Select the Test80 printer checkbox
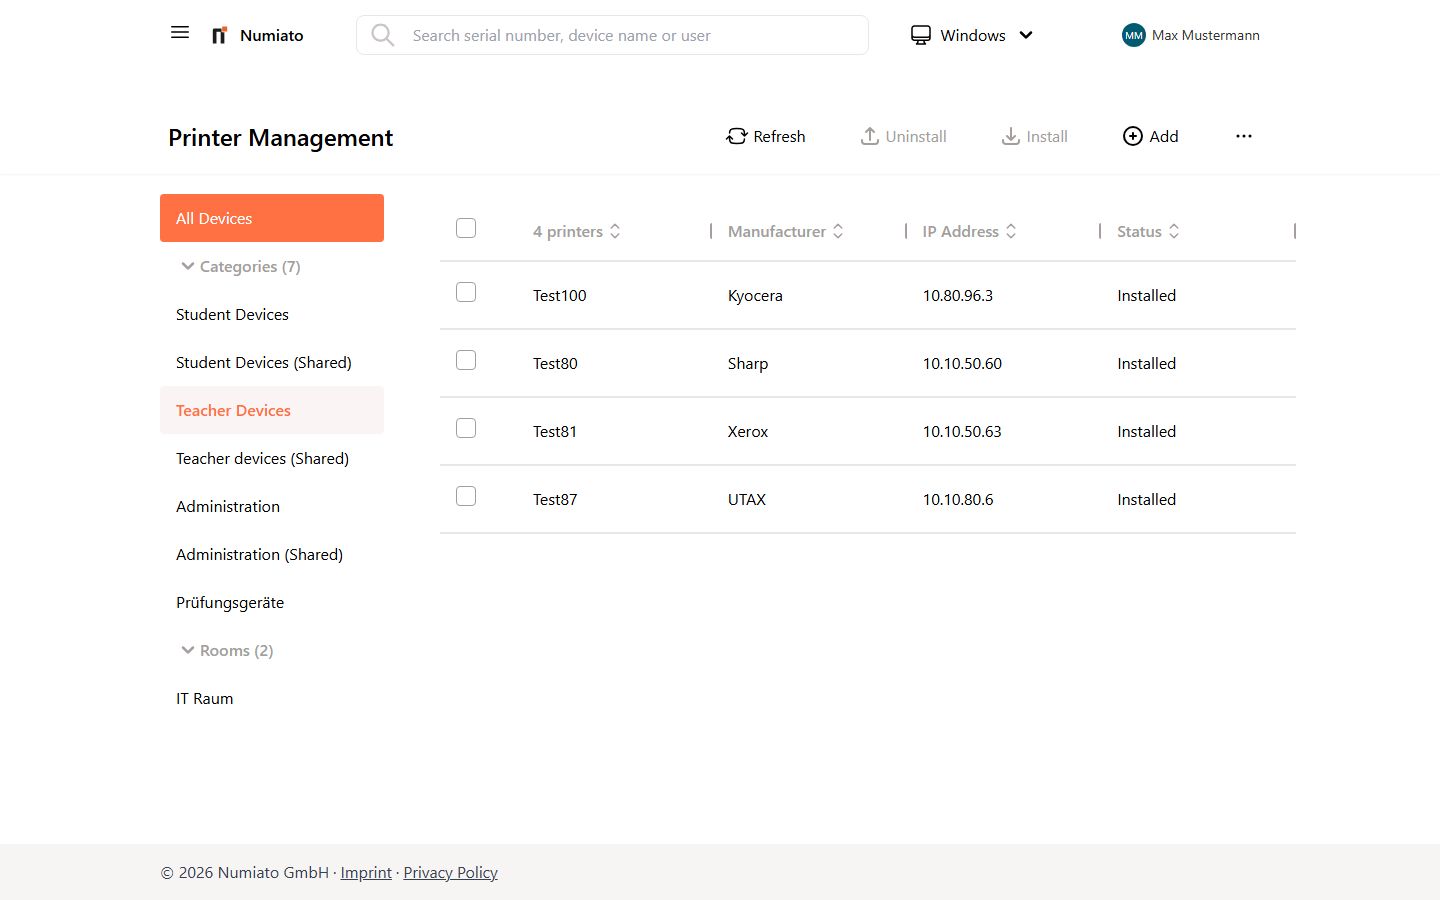The image size is (1440, 900). coord(466,360)
